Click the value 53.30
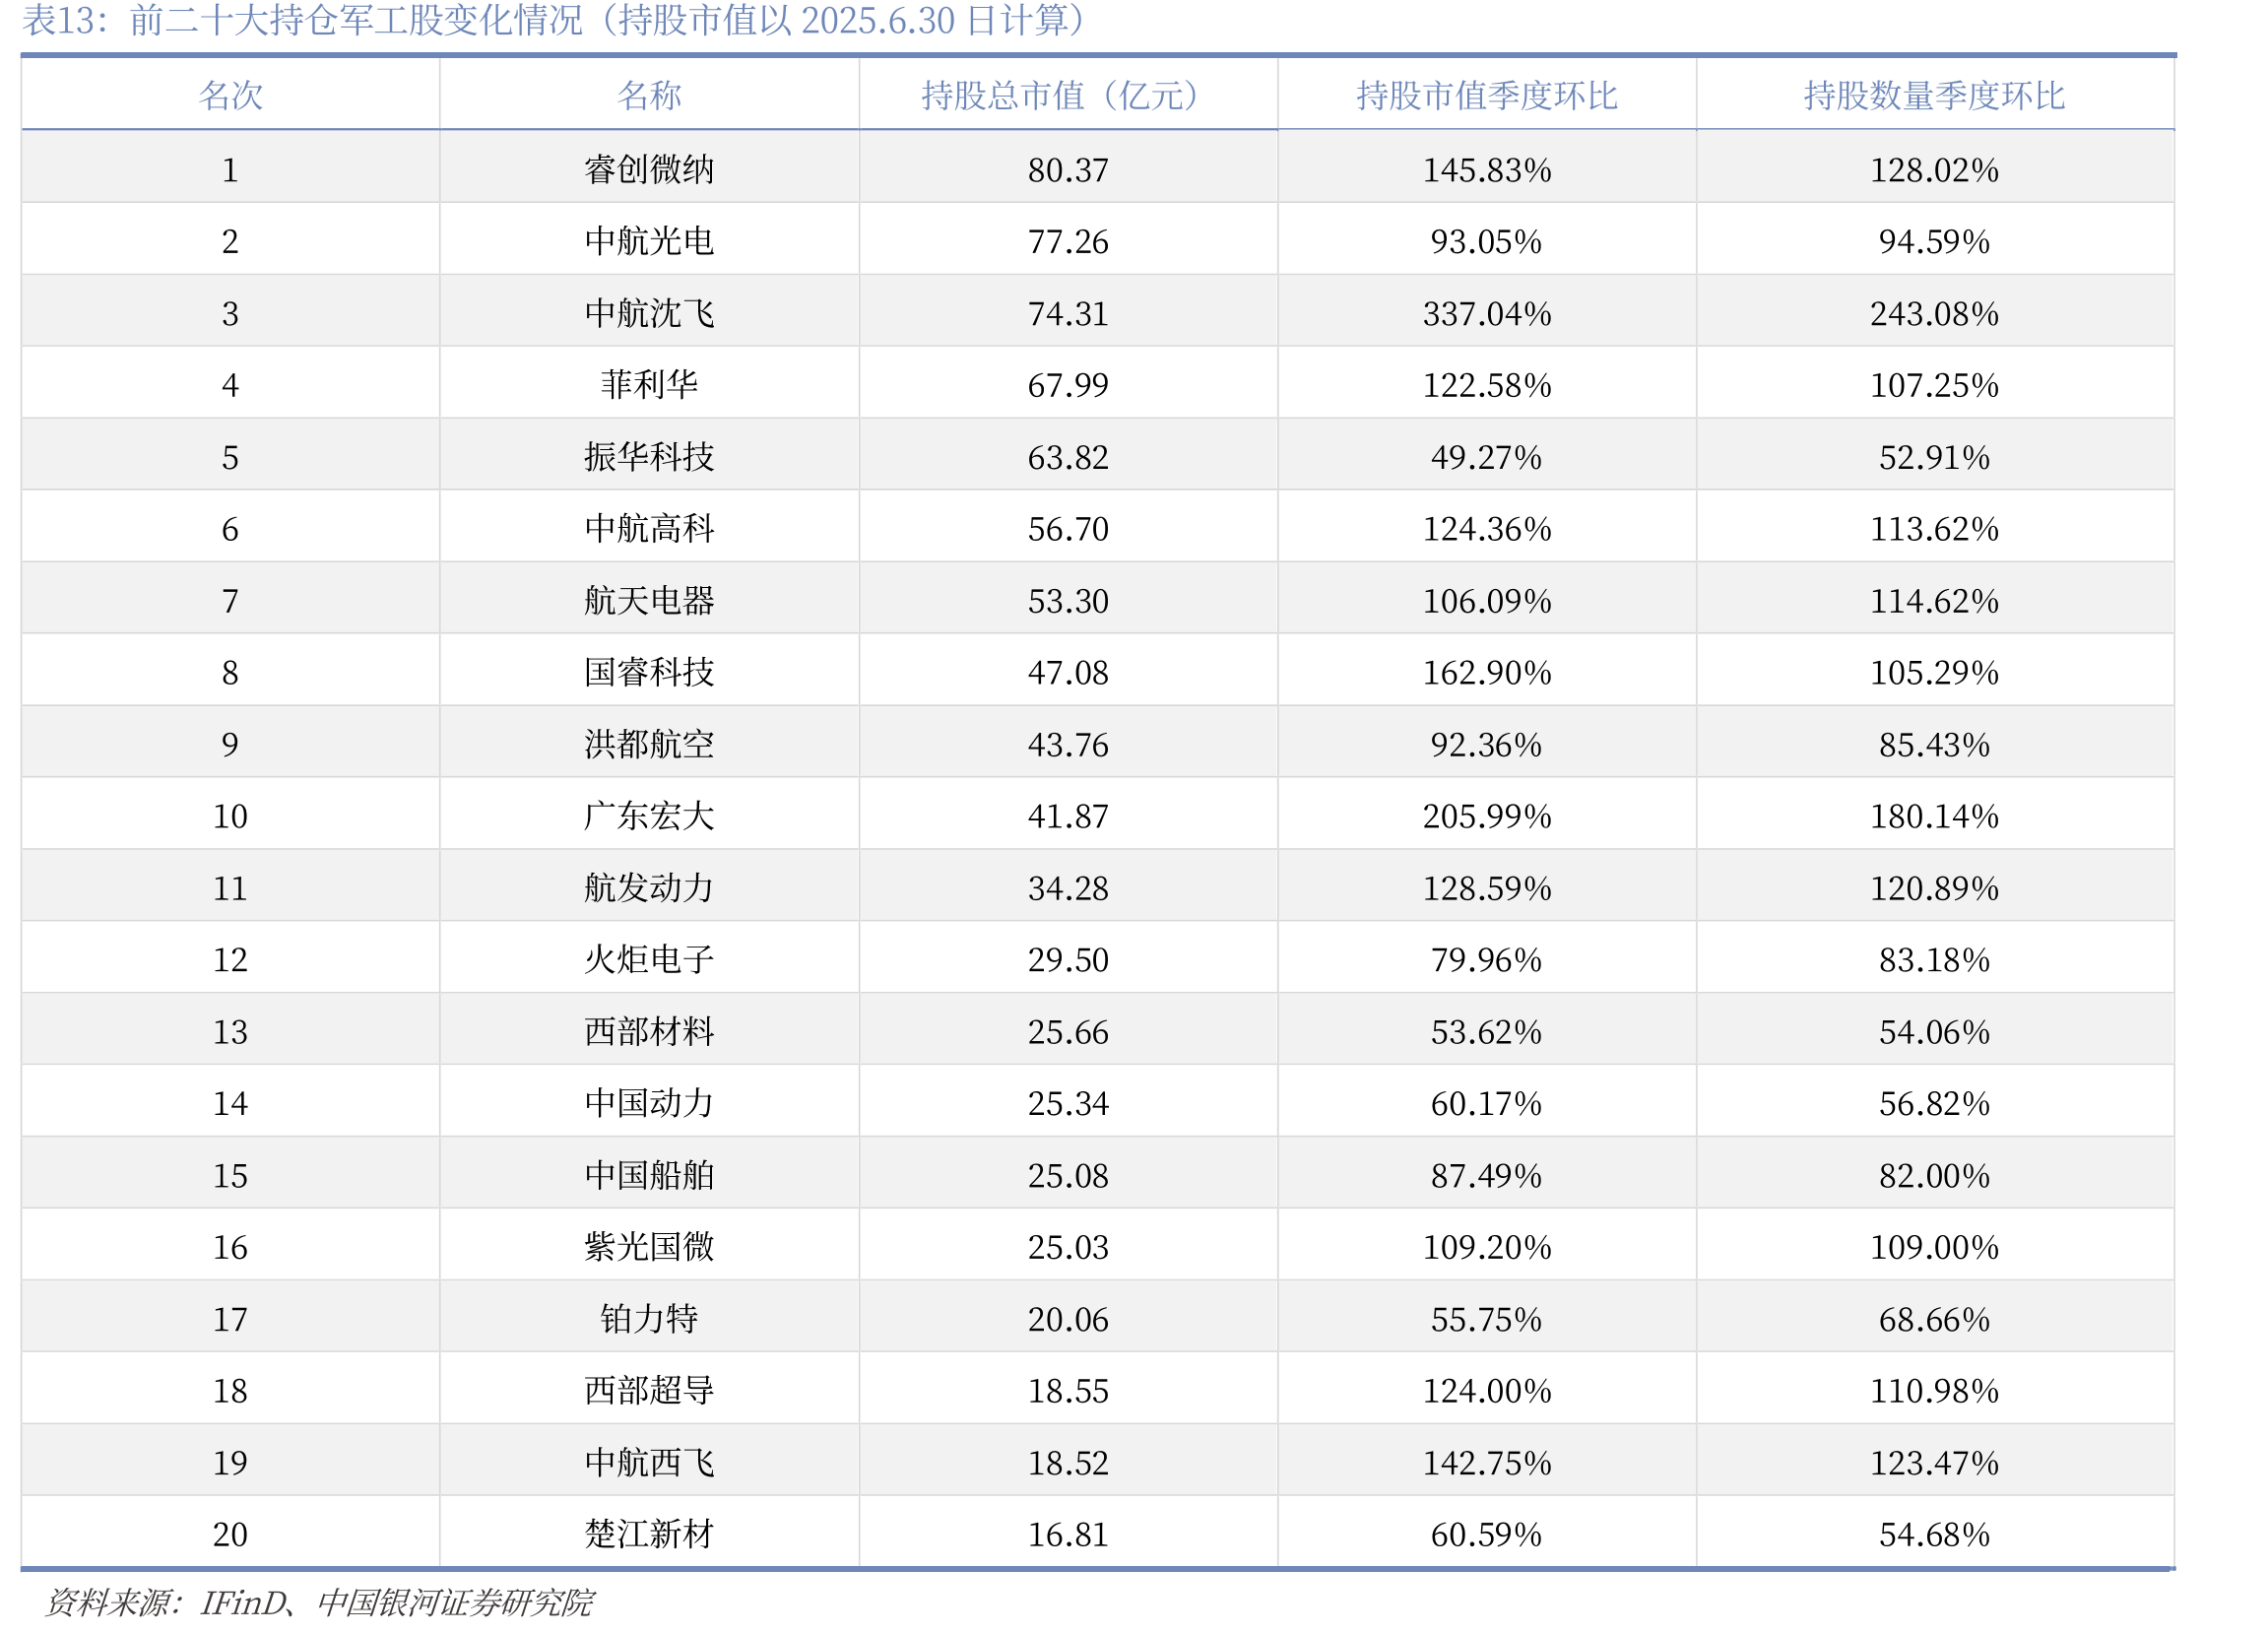2268x1634 pixels. [x=1068, y=601]
